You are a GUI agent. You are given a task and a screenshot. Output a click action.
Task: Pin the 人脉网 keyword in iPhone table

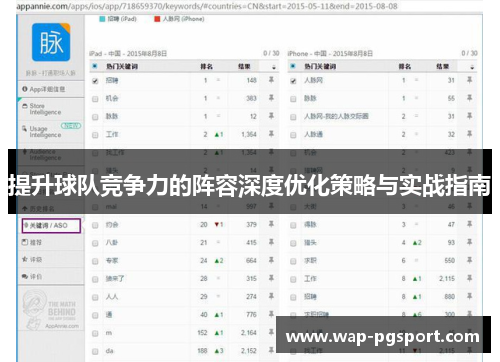469,80
